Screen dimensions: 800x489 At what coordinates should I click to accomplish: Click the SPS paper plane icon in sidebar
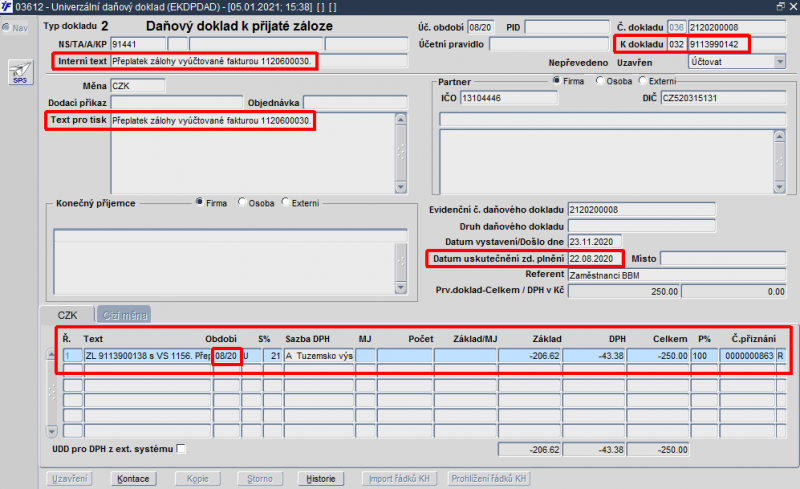[x=20, y=72]
